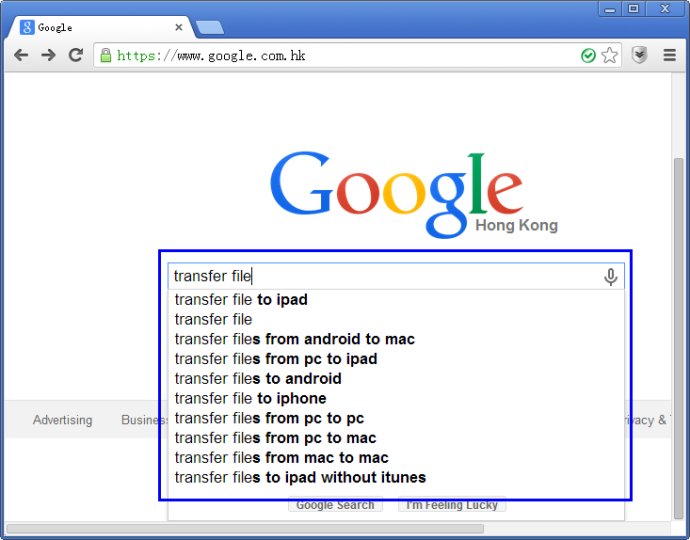Click the shield extension icon
The height and width of the screenshot is (540, 690).
click(x=640, y=55)
